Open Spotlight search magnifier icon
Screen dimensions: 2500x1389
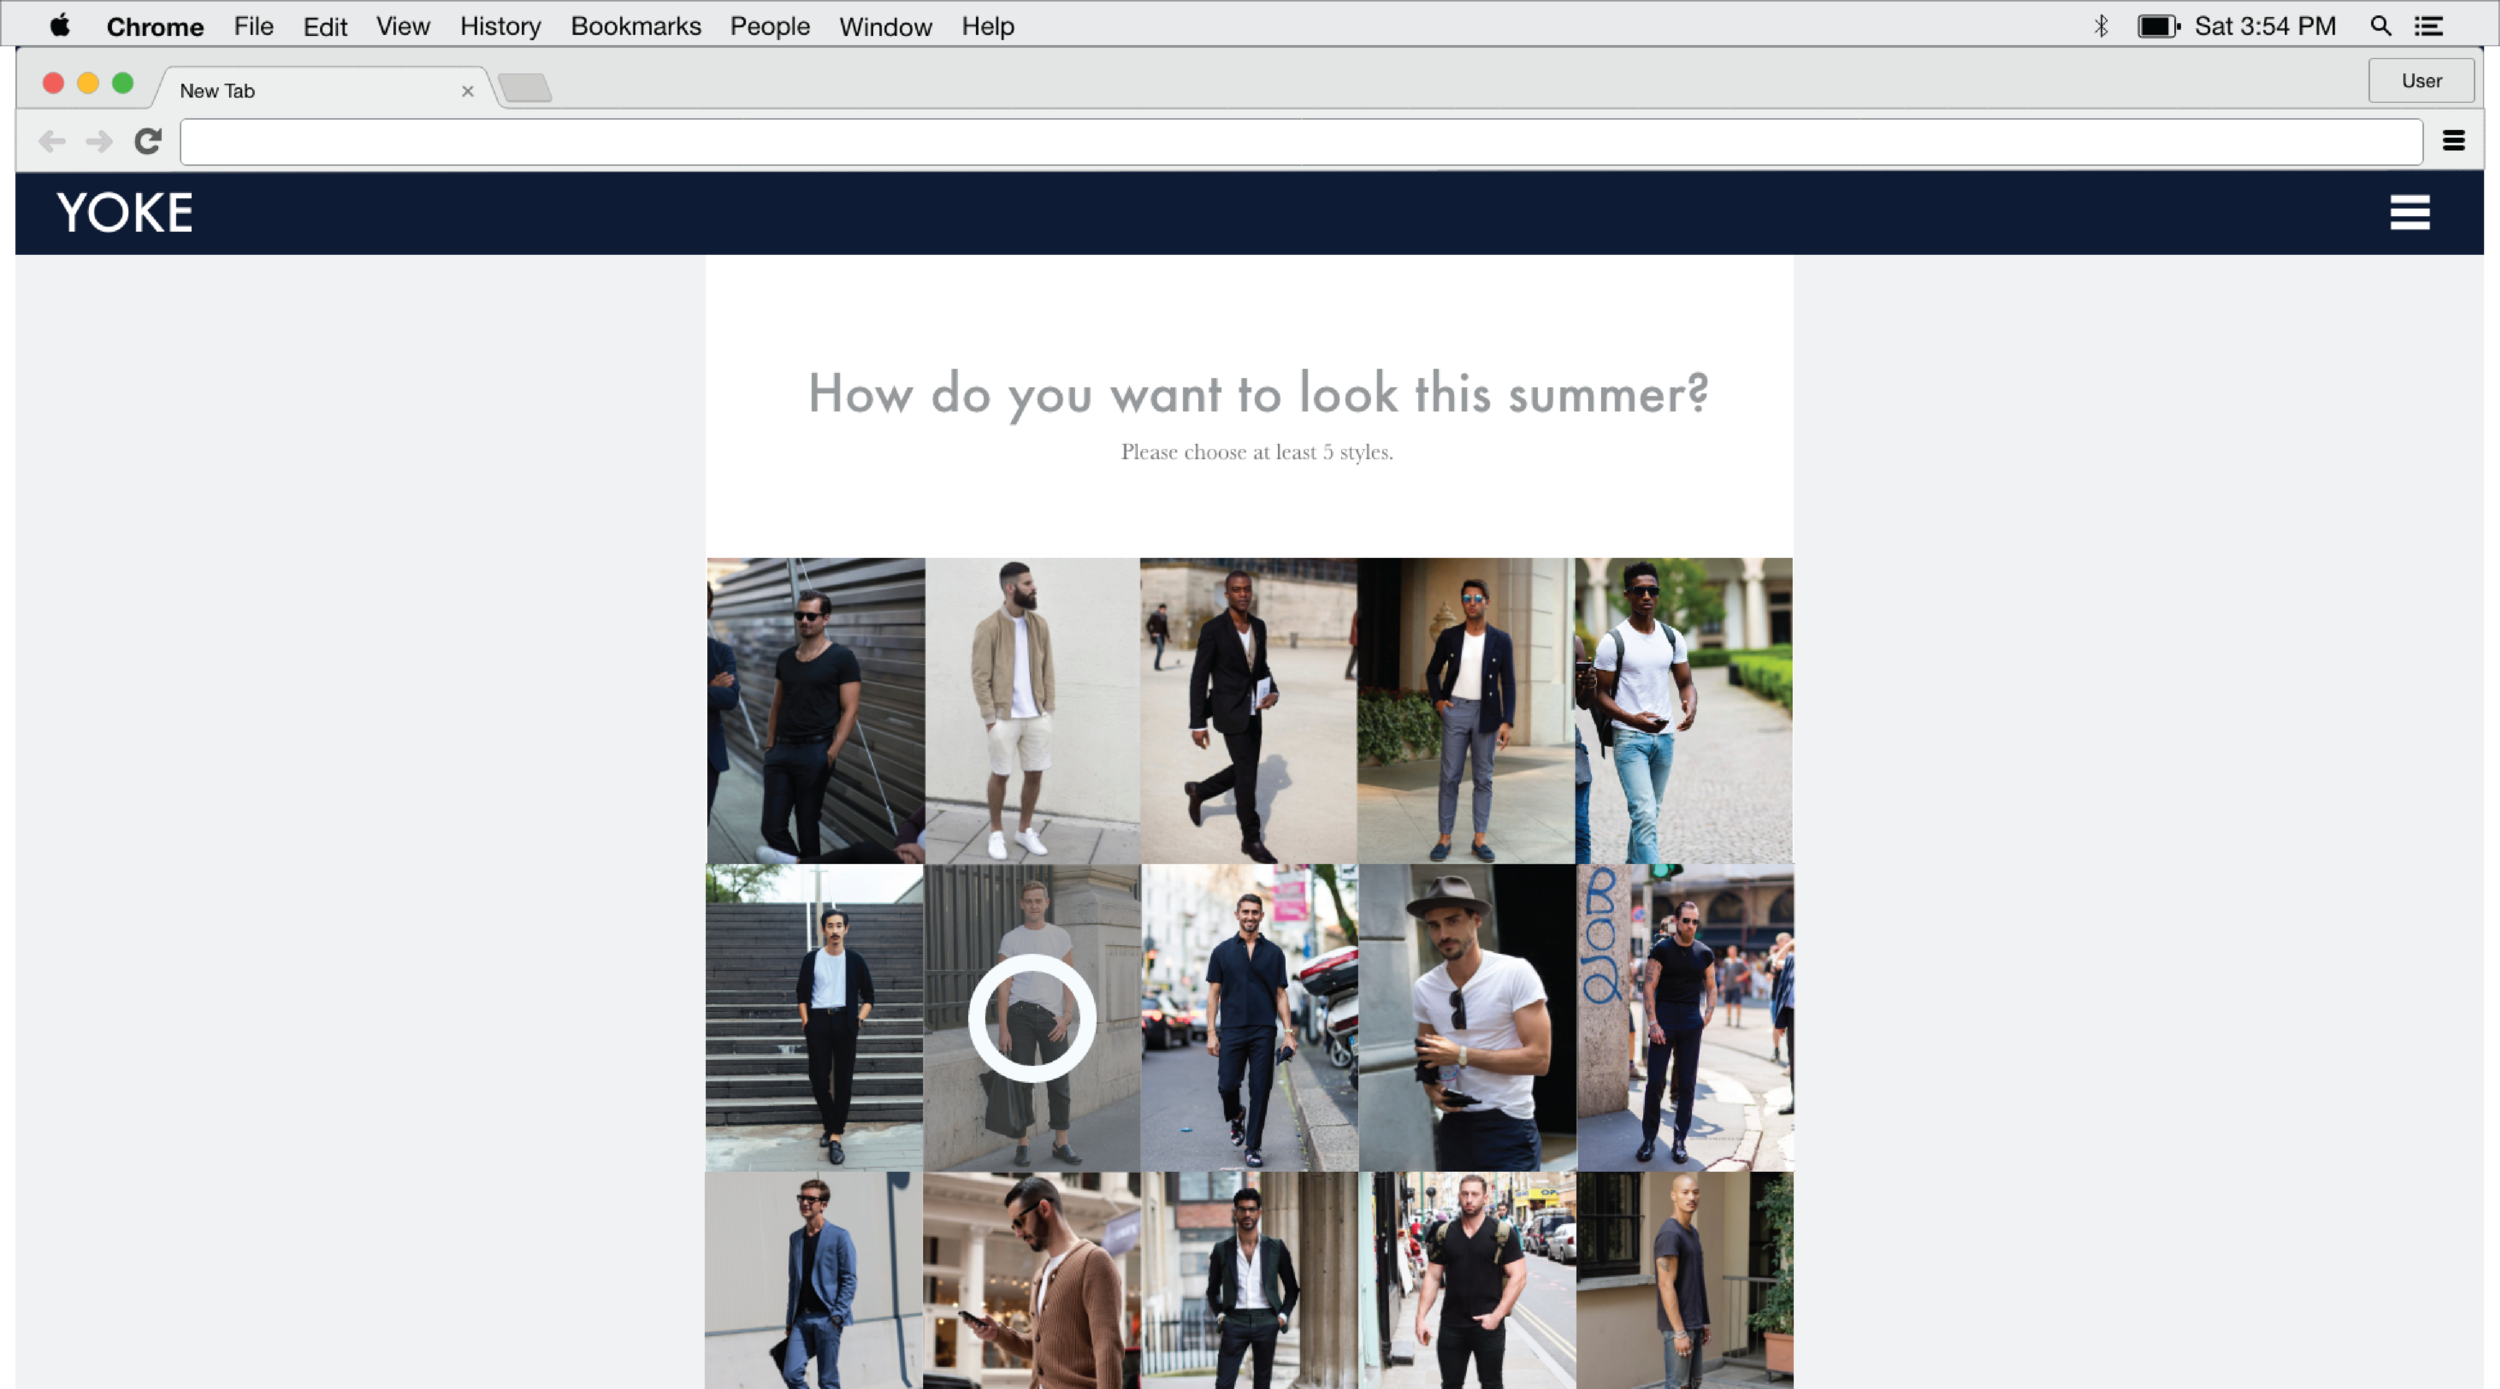pyautogui.click(x=2381, y=26)
